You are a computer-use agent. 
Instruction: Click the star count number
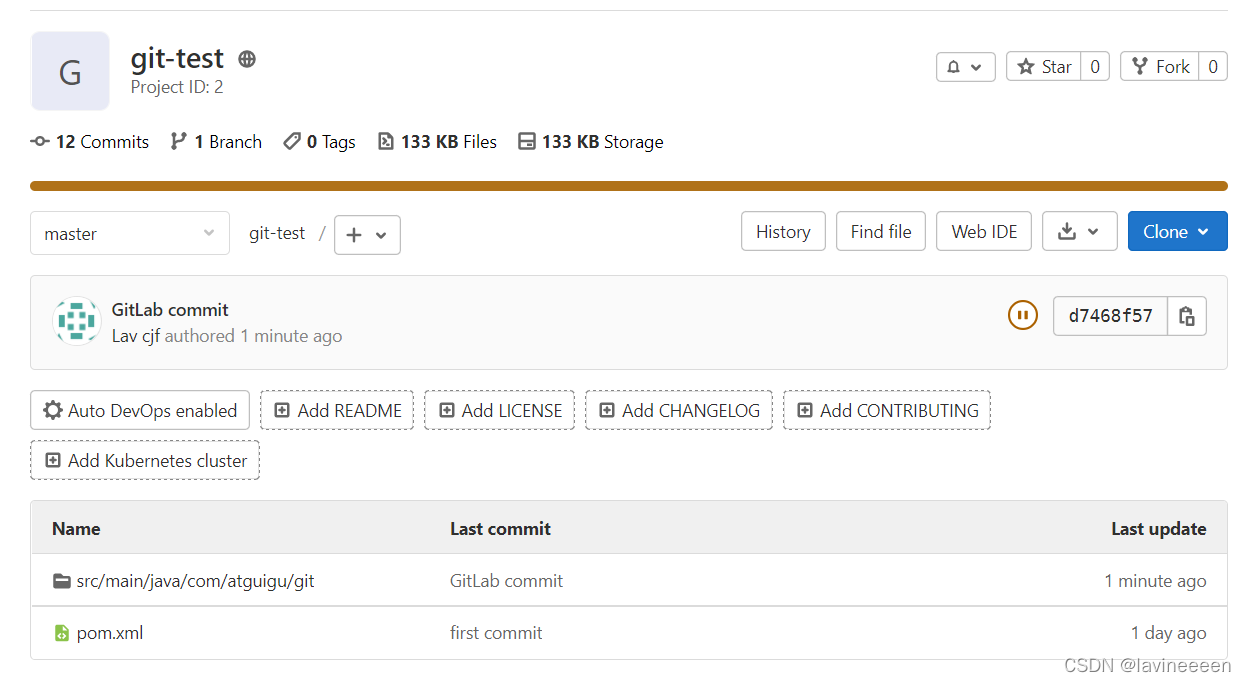1095,67
